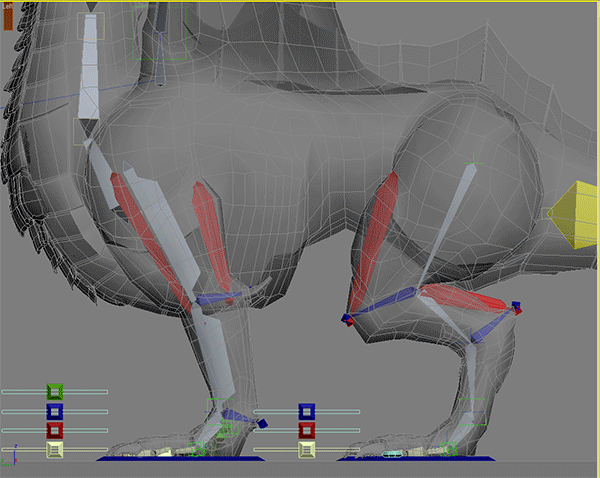Select the blue bone behind the rear knee
The height and width of the screenshot is (478, 600).
(385, 302)
